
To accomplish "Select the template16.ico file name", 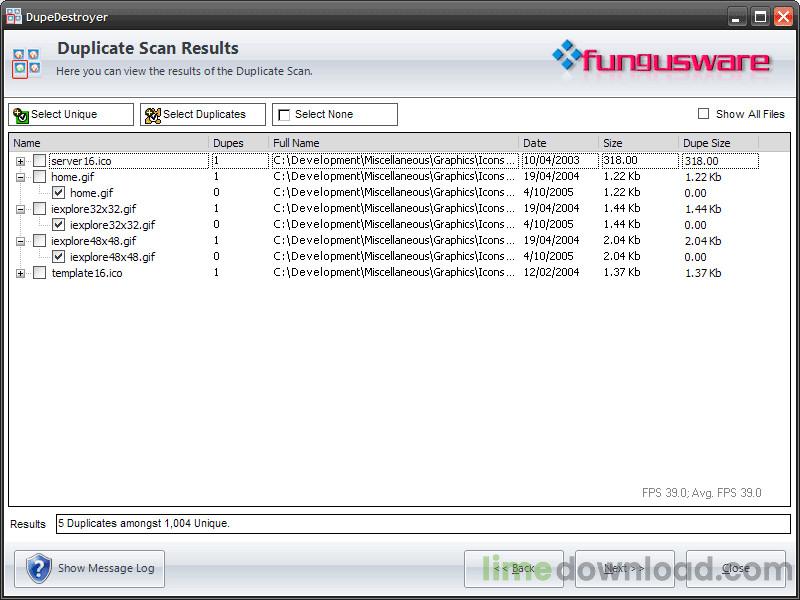I will 87,273.
